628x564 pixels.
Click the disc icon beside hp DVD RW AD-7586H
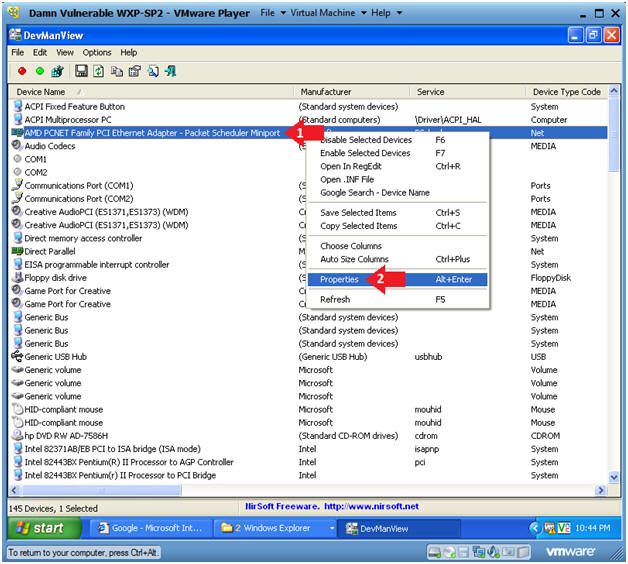click(x=17, y=435)
